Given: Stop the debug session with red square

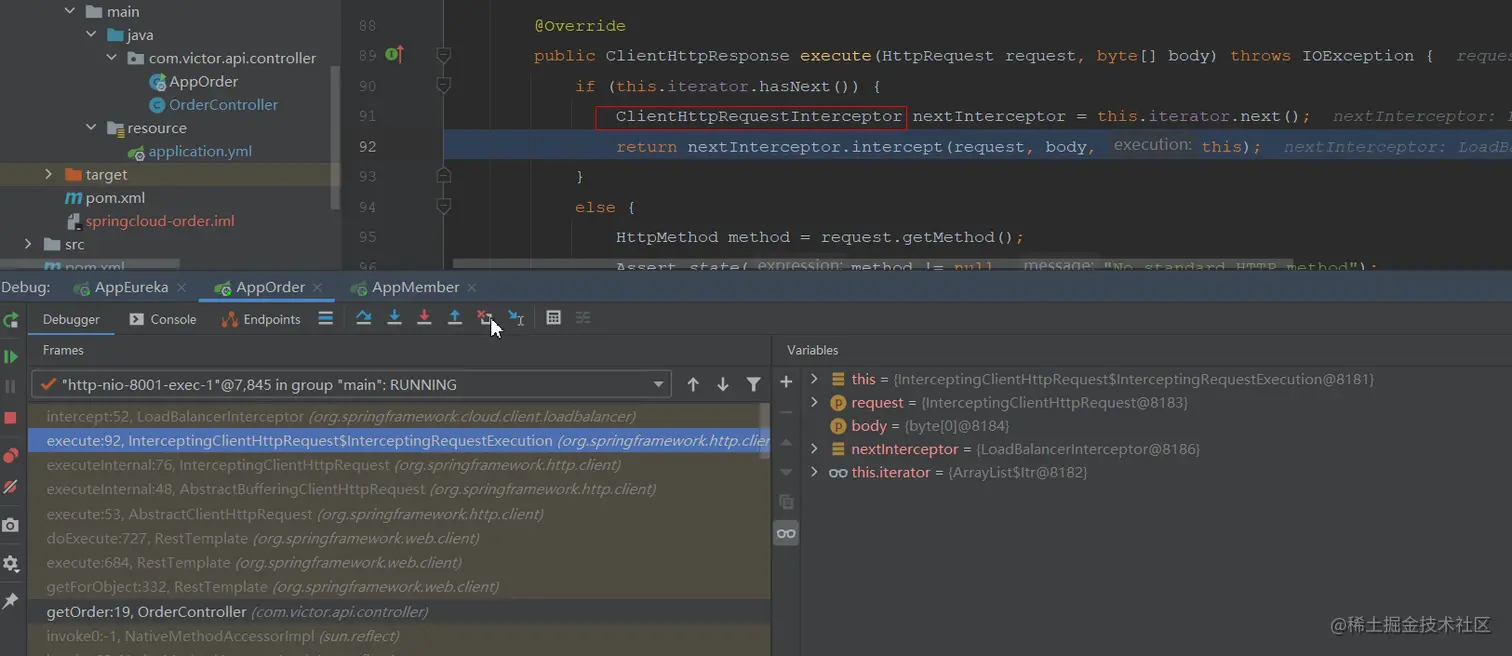Looking at the screenshot, I should [x=11, y=418].
